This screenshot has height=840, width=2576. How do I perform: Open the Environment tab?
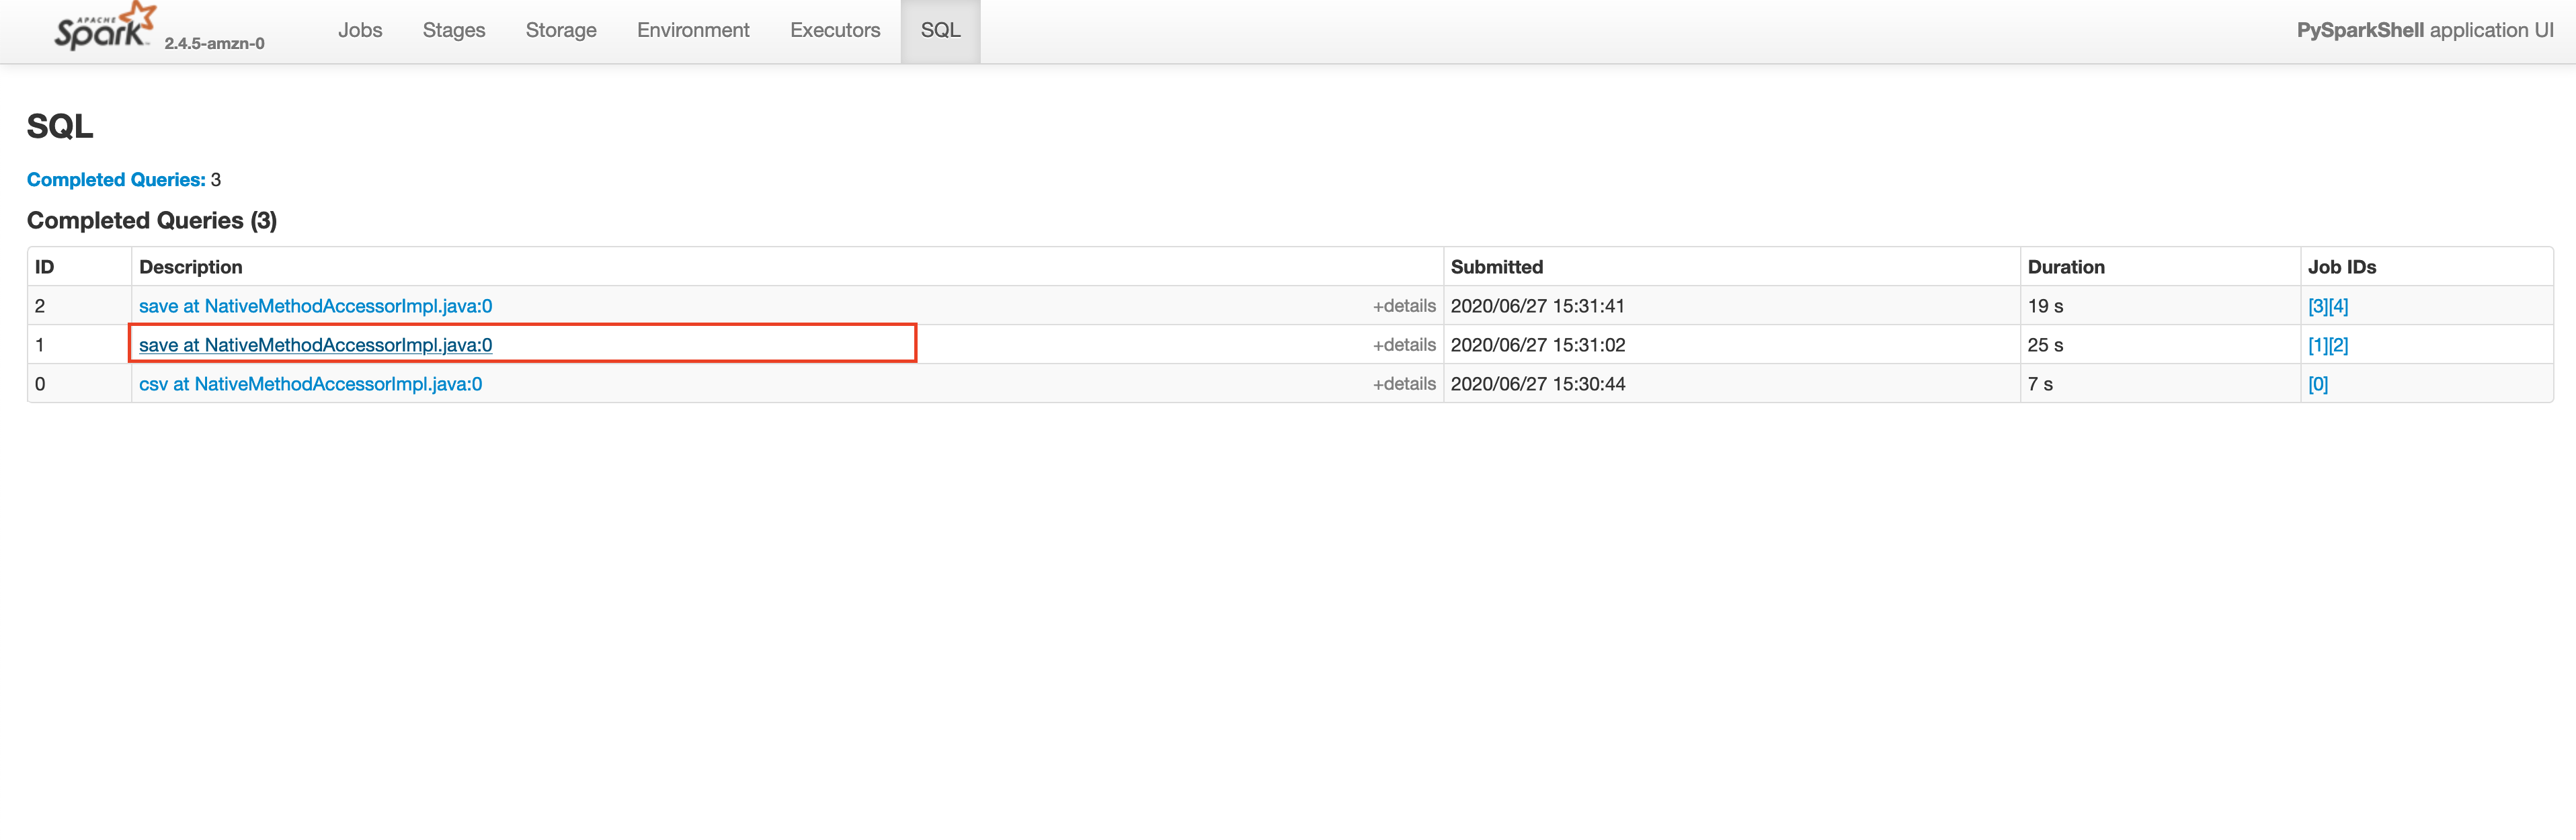[x=692, y=30]
